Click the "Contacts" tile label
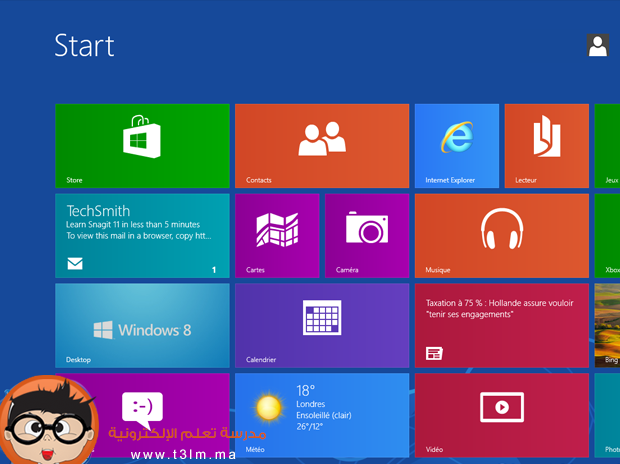The height and width of the screenshot is (464, 620). 259,180
